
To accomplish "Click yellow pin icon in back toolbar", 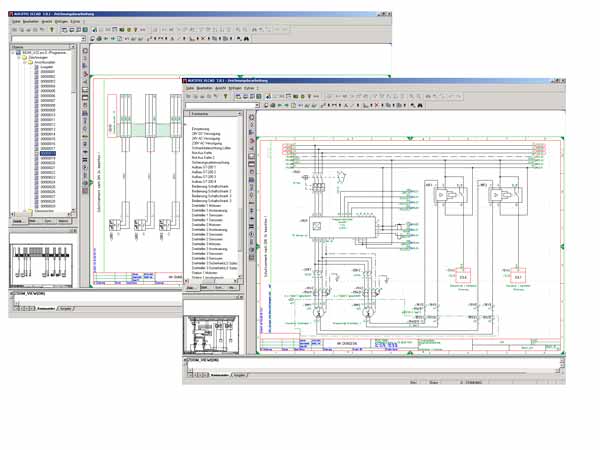I will pos(52,30).
